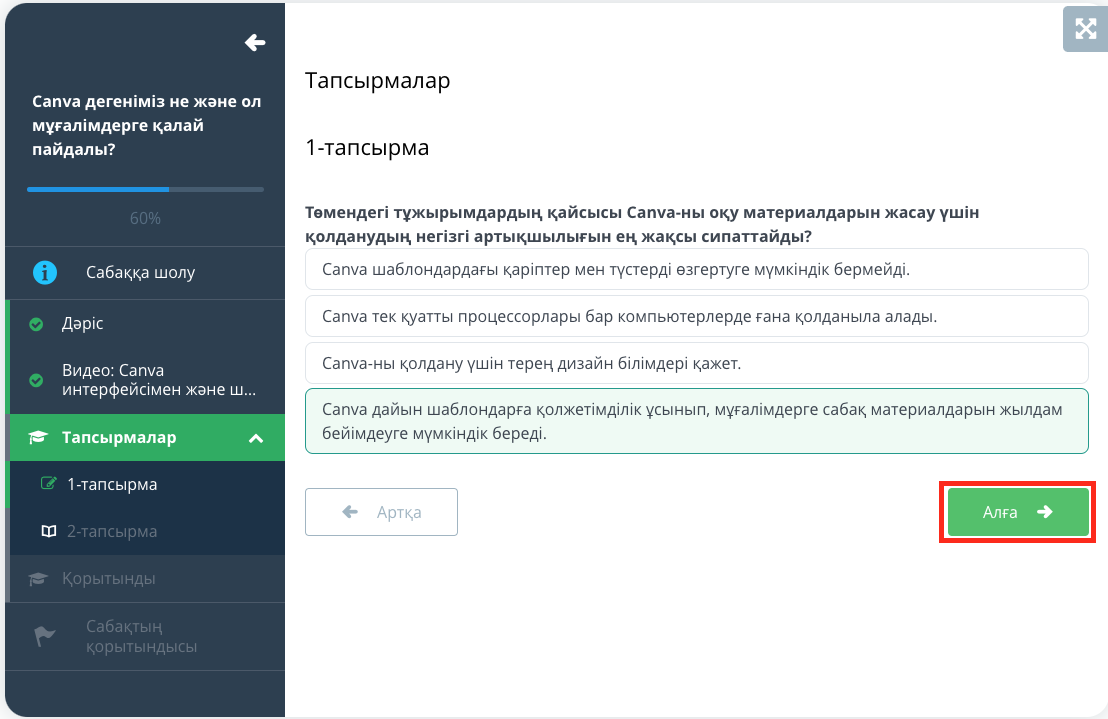Open the Дәріс lesson item

click(145, 323)
